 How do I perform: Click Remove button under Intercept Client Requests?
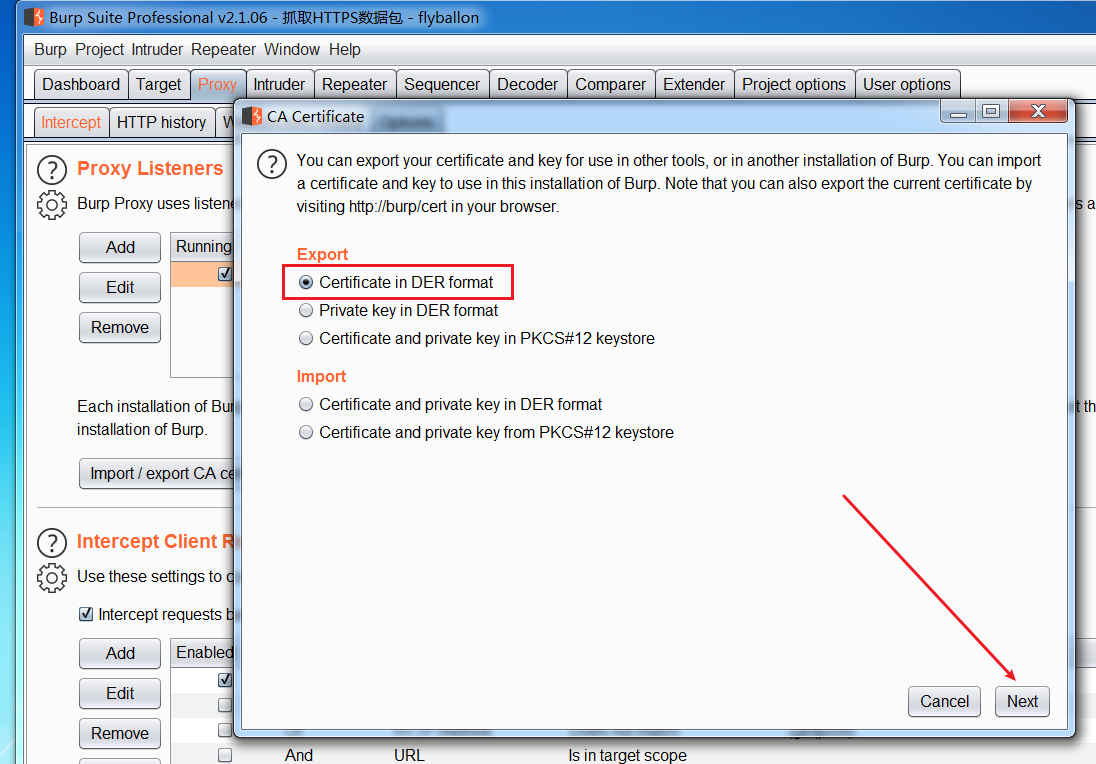coord(120,733)
